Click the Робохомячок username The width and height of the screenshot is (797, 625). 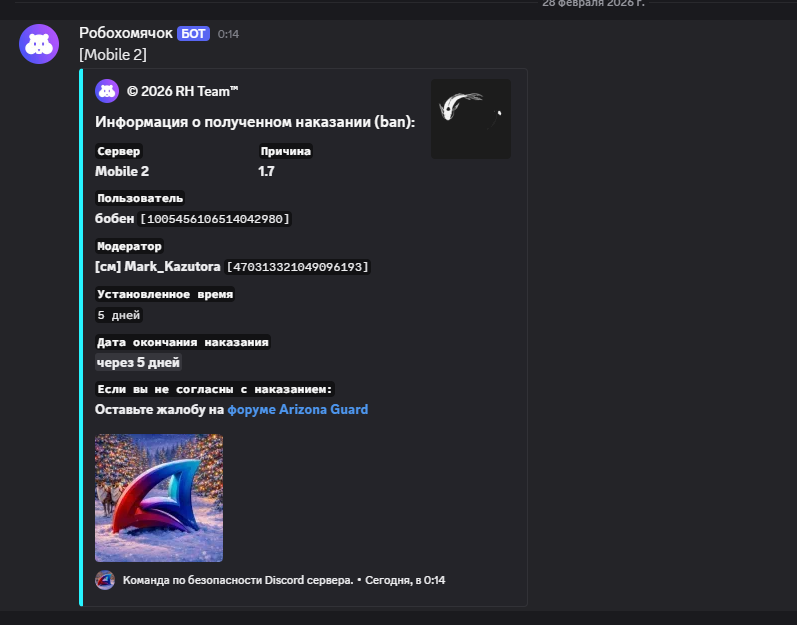click(126, 33)
